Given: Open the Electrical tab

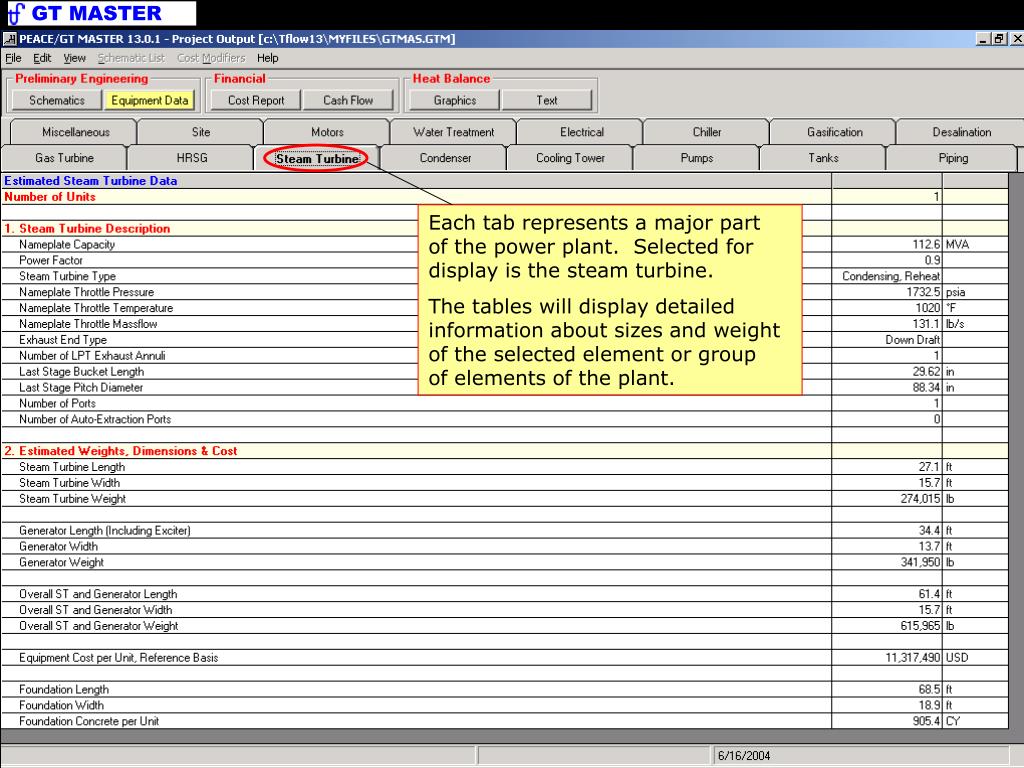Looking at the screenshot, I should pyautogui.click(x=582, y=132).
